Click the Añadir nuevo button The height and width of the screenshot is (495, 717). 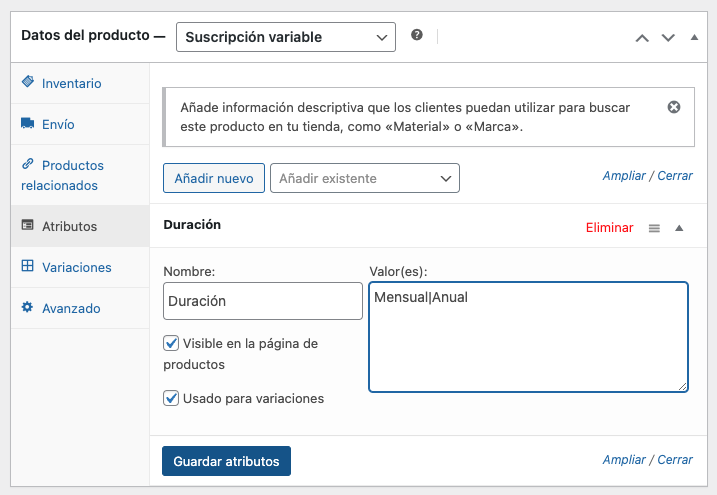point(214,178)
